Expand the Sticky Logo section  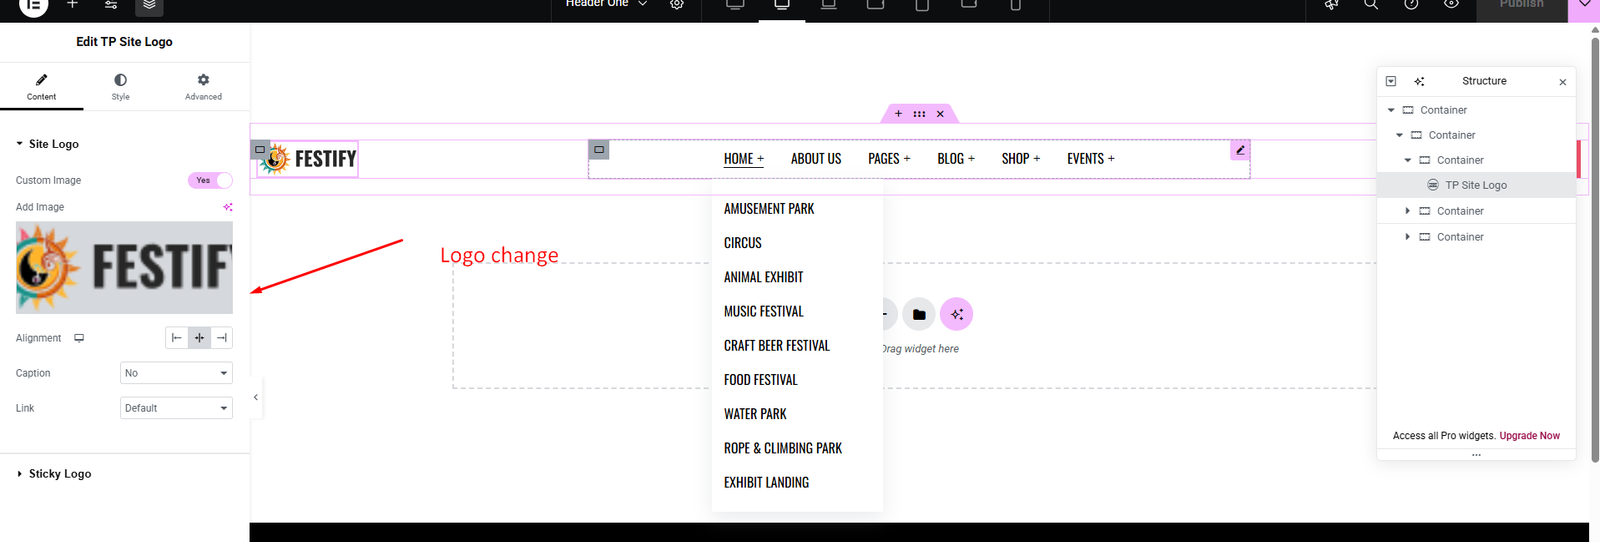click(x=60, y=474)
